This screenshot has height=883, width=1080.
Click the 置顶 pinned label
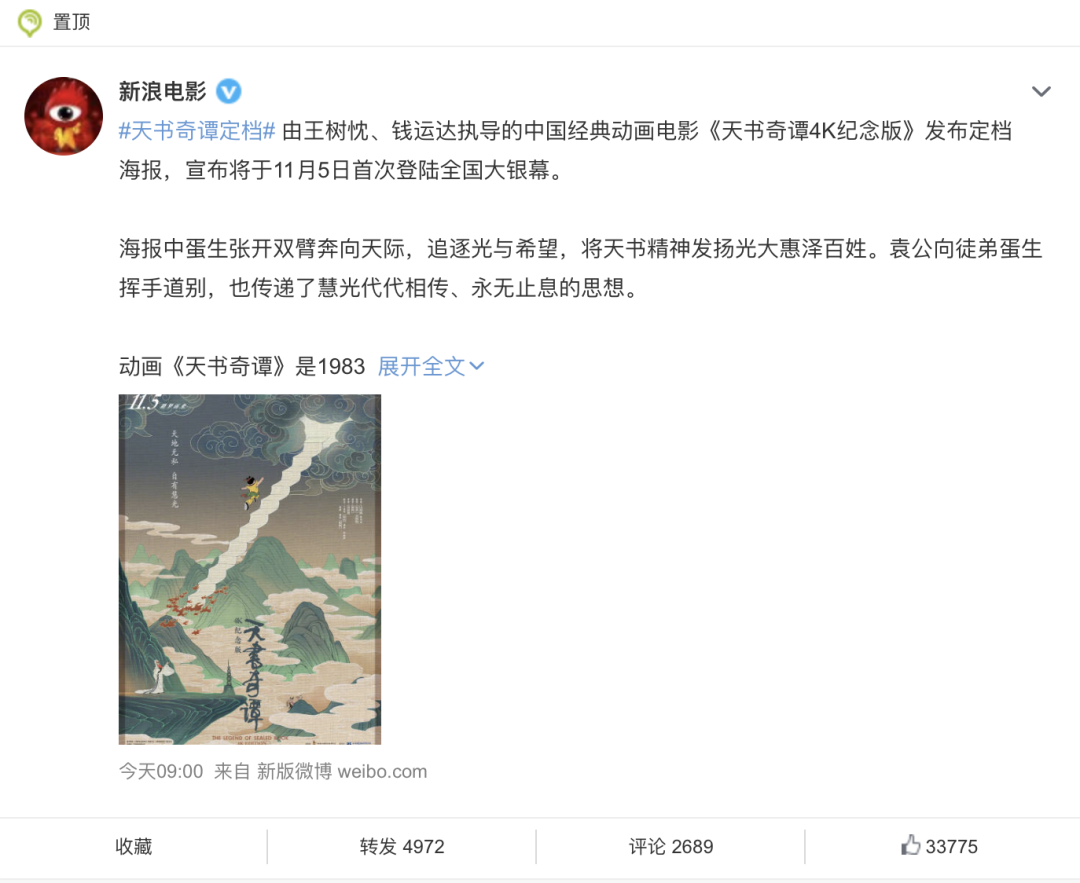click(72, 22)
